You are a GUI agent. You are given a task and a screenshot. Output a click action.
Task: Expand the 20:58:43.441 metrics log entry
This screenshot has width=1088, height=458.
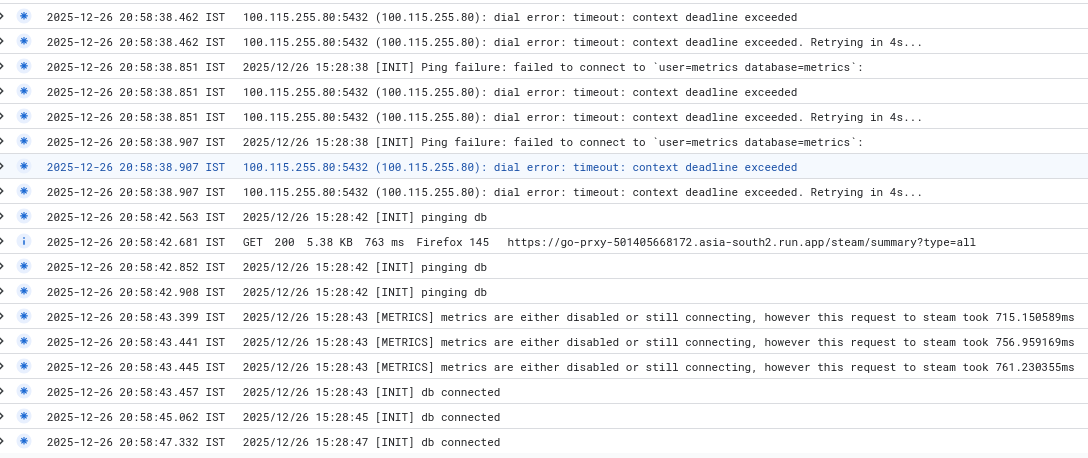point(3,341)
